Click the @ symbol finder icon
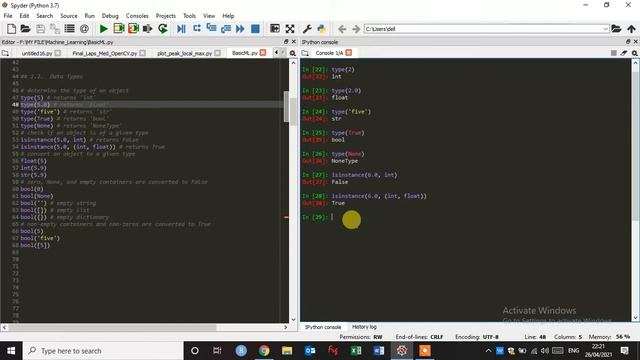 tap(84, 29)
